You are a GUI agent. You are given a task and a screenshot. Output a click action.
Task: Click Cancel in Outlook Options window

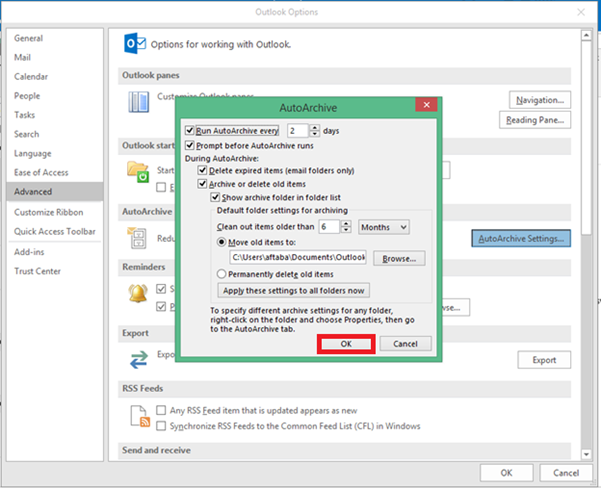click(566, 473)
